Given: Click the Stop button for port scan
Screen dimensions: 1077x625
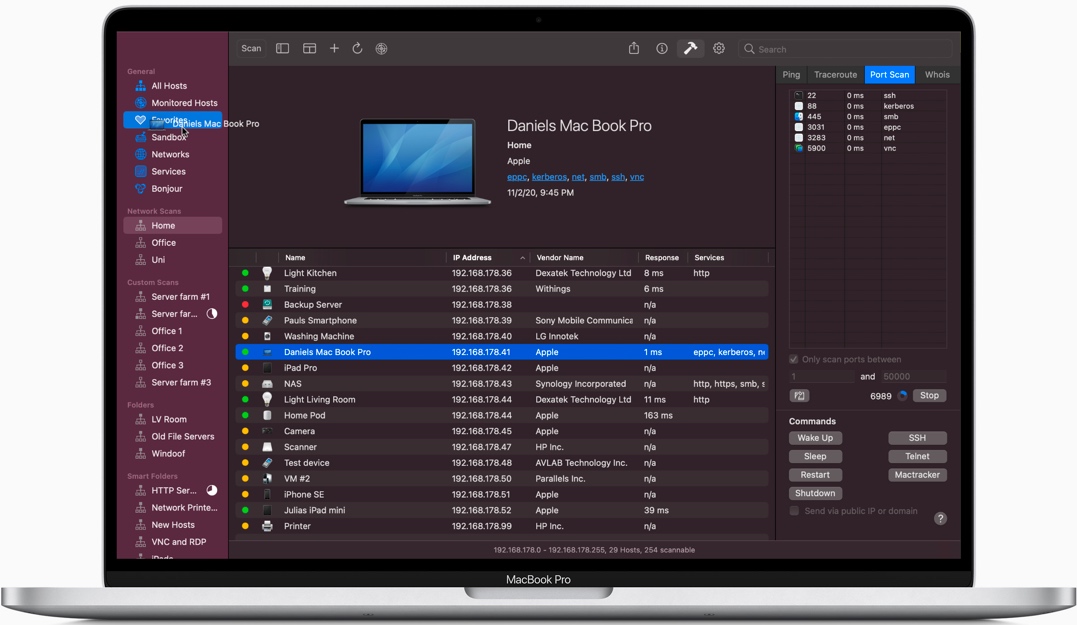Looking at the screenshot, I should [929, 395].
